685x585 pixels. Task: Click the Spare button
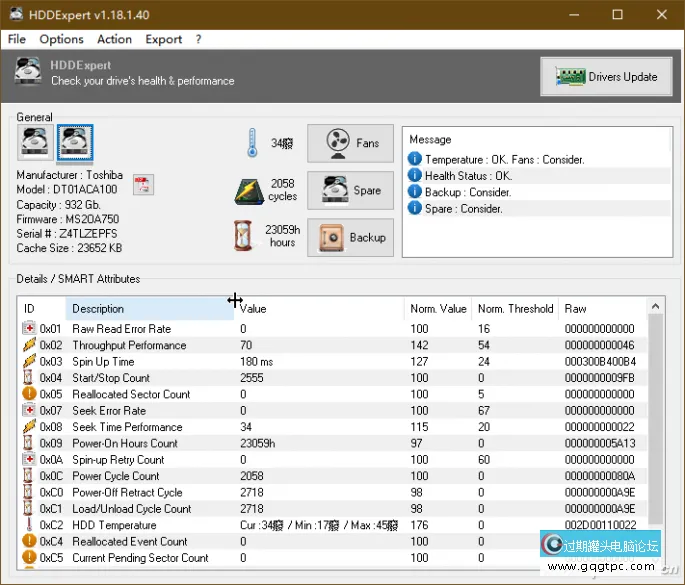[350, 190]
